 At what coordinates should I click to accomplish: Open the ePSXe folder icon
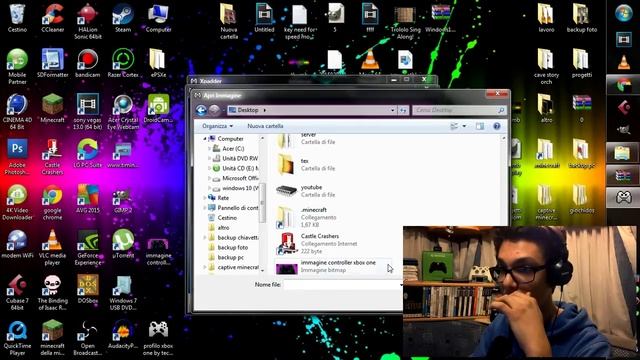tap(158, 63)
